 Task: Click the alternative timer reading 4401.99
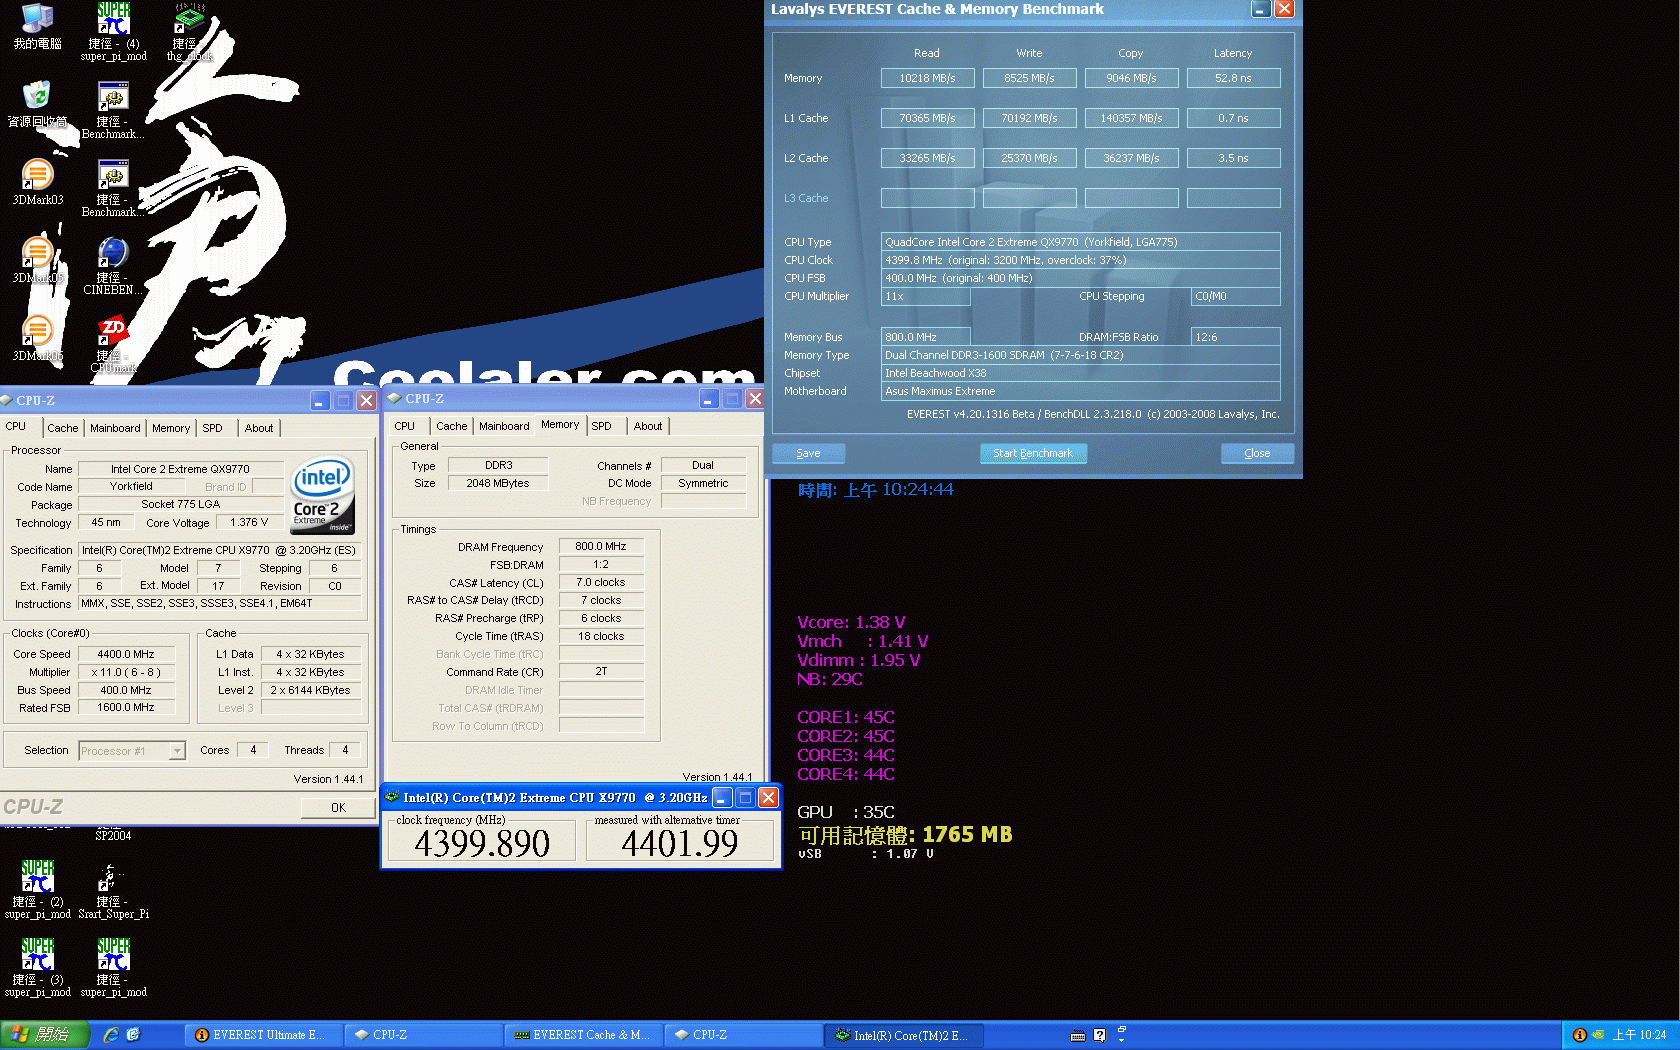(680, 844)
